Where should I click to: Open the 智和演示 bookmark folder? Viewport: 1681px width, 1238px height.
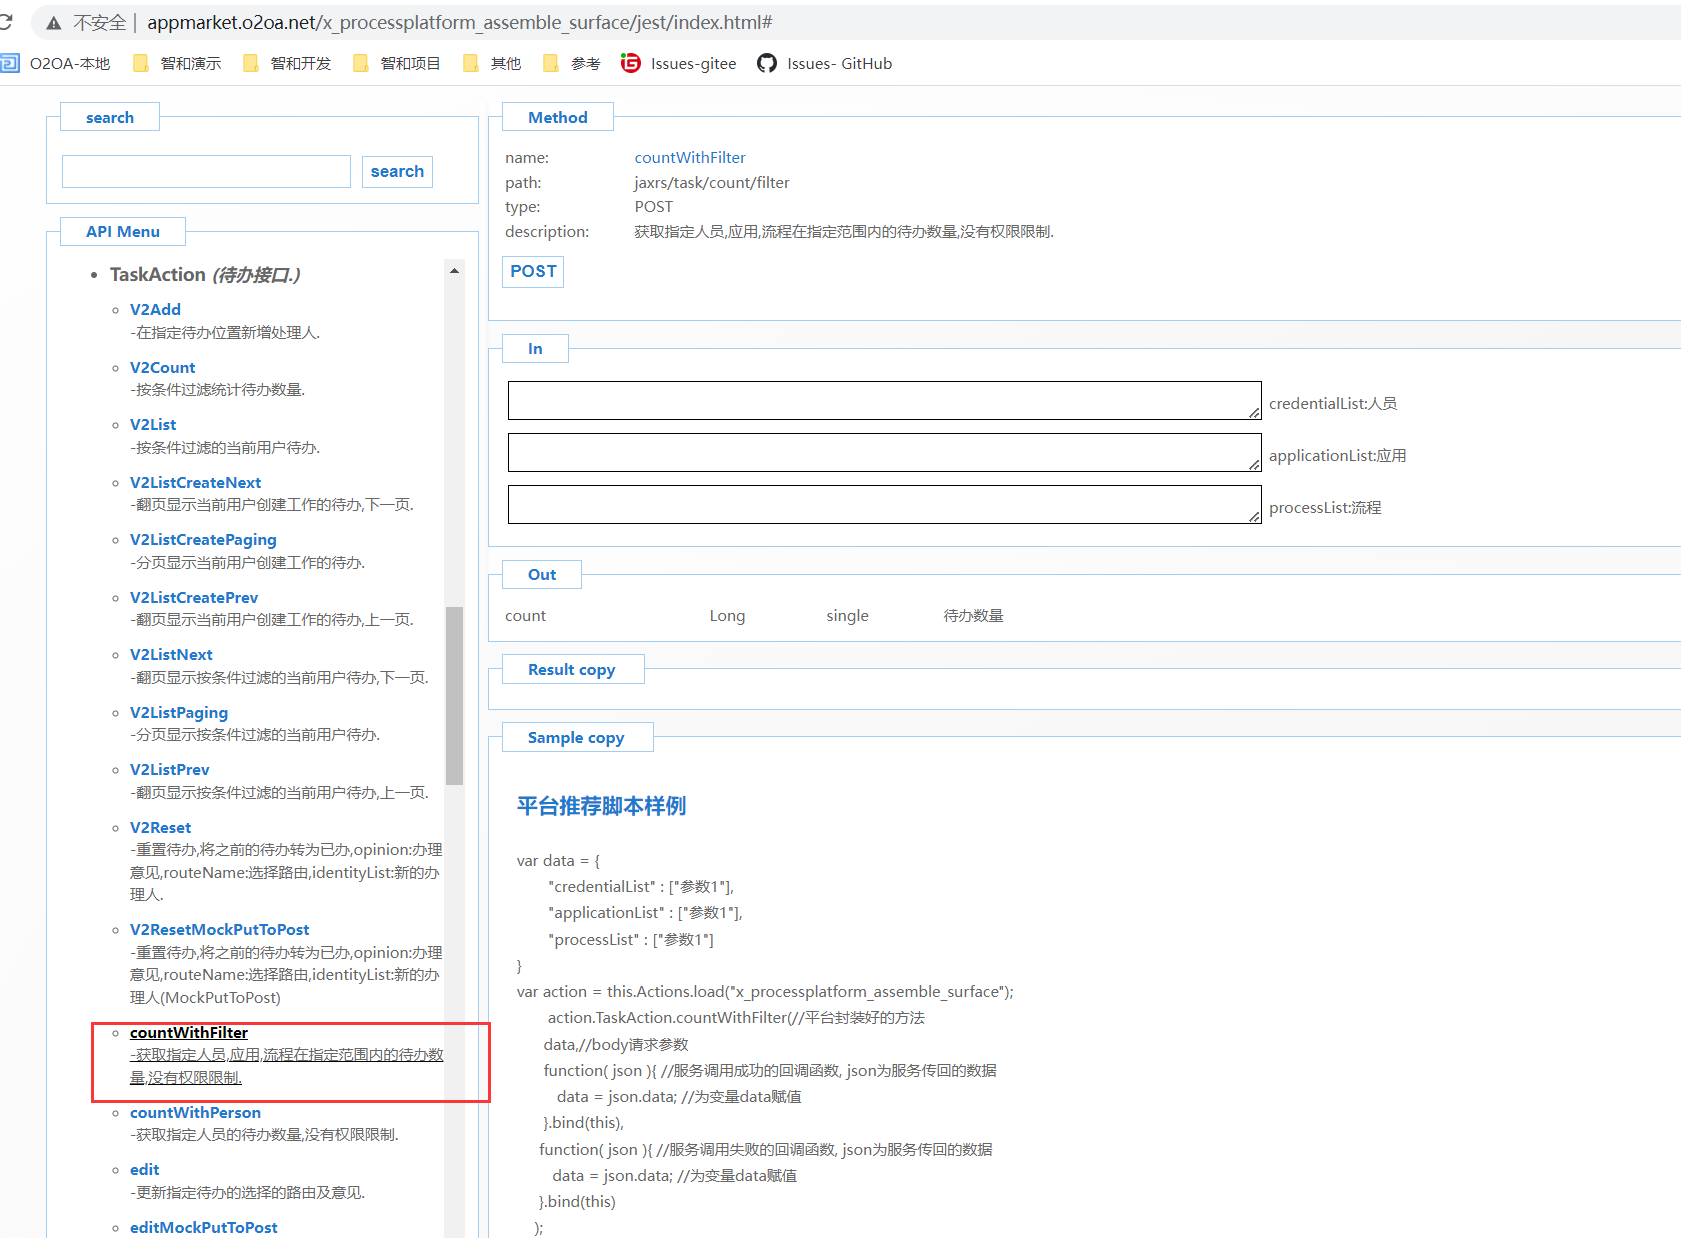177,63
